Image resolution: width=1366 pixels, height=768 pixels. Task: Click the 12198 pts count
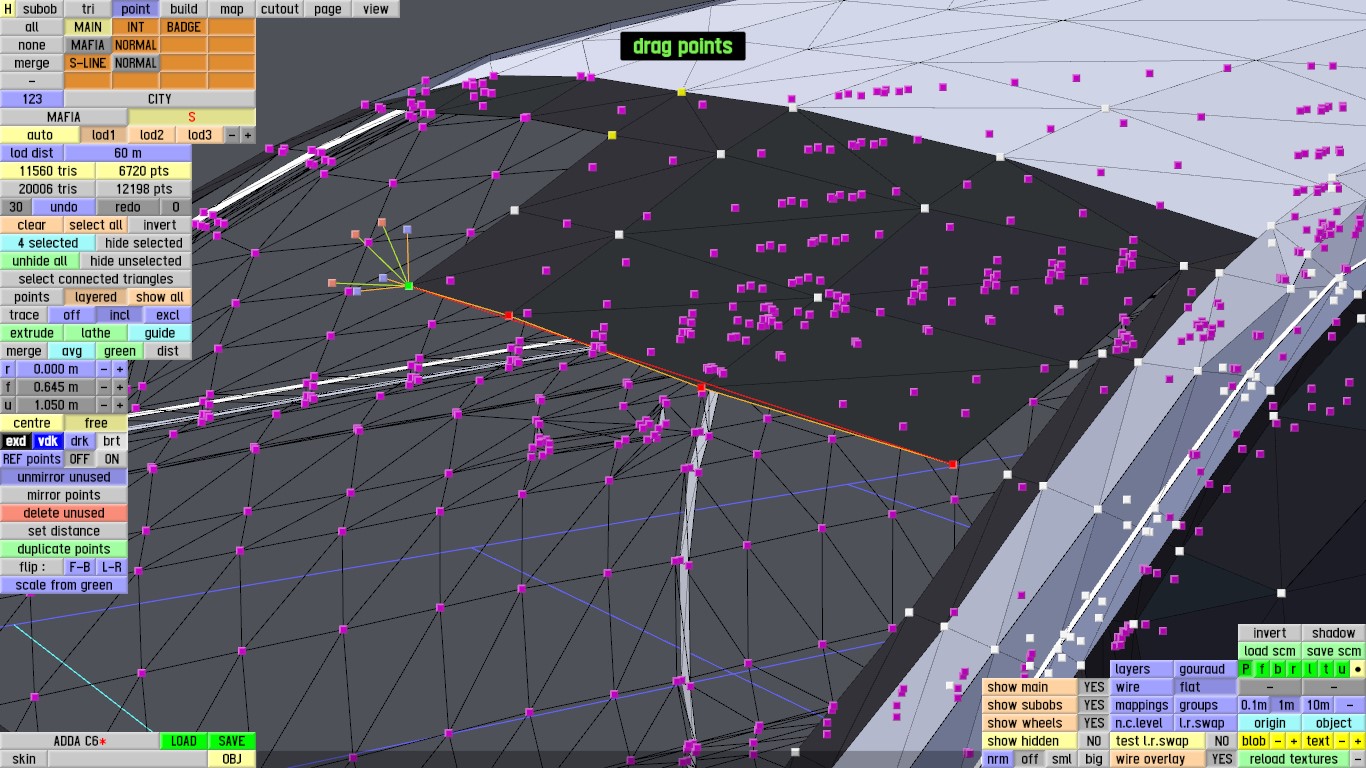click(144, 189)
